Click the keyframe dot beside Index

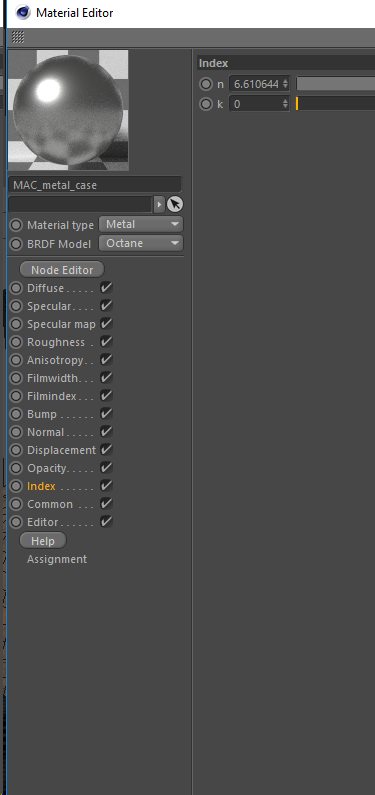pos(17,486)
